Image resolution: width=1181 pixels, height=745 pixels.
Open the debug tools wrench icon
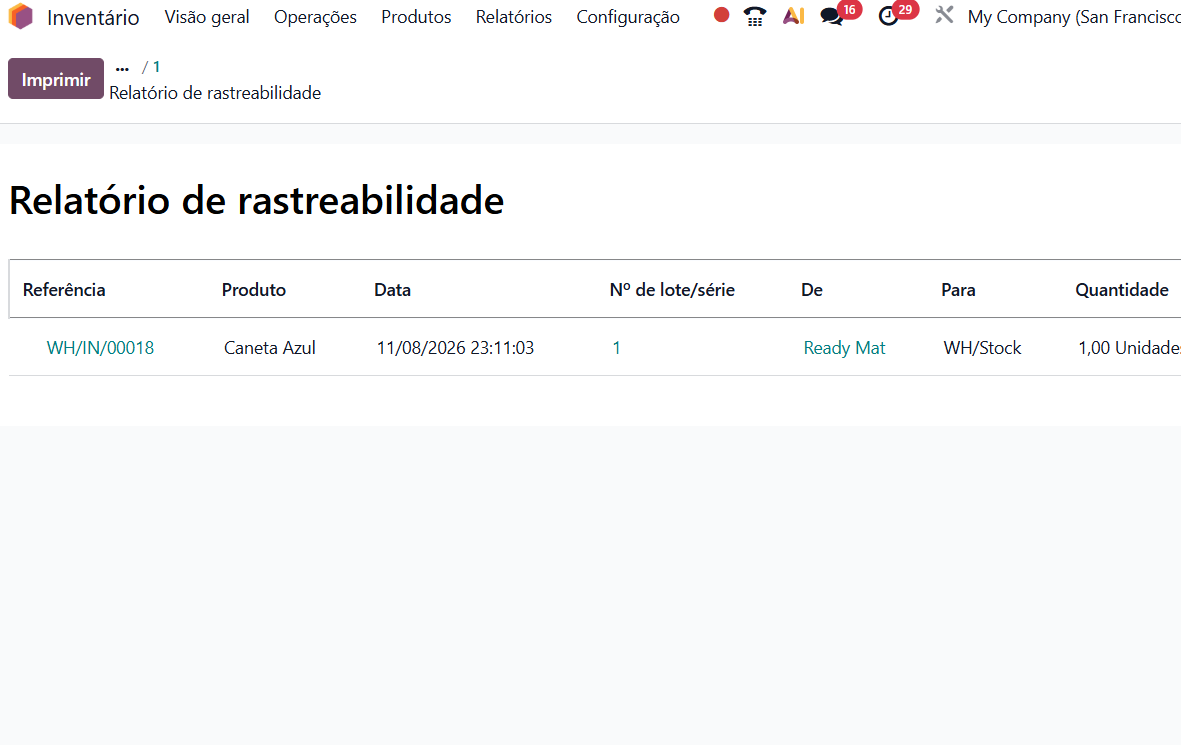point(944,15)
